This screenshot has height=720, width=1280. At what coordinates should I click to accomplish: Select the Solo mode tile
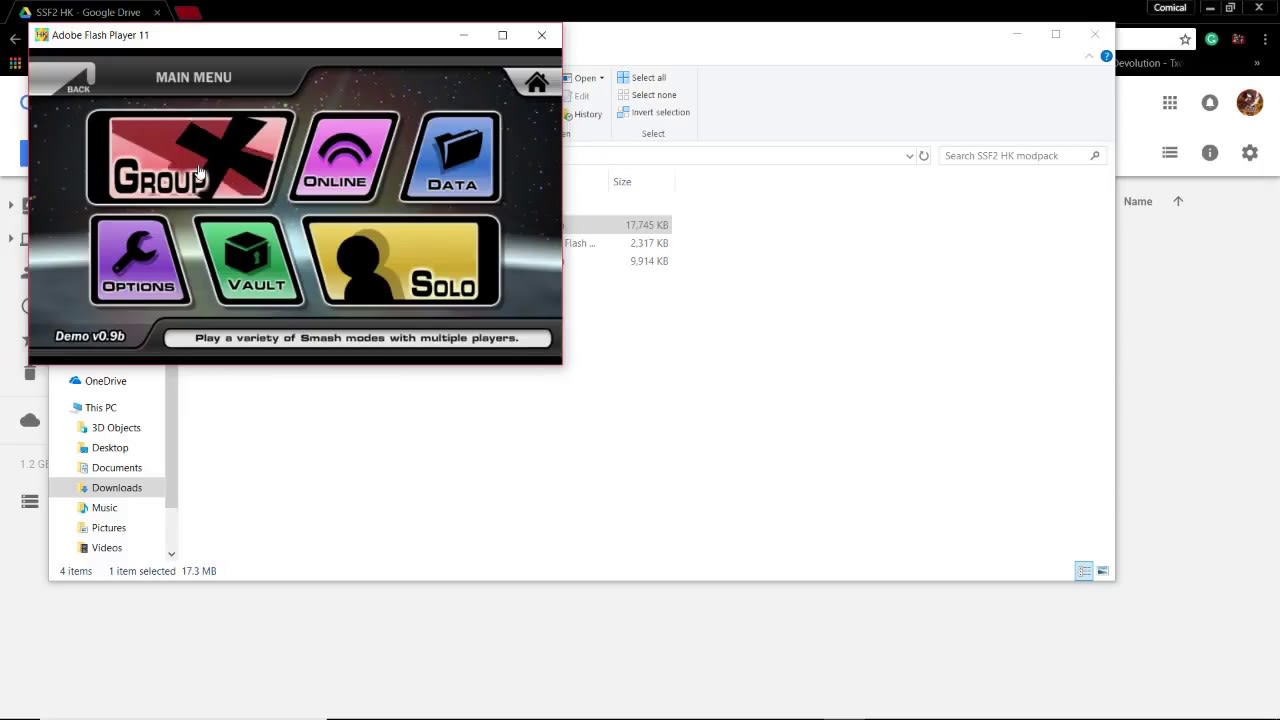(x=402, y=260)
